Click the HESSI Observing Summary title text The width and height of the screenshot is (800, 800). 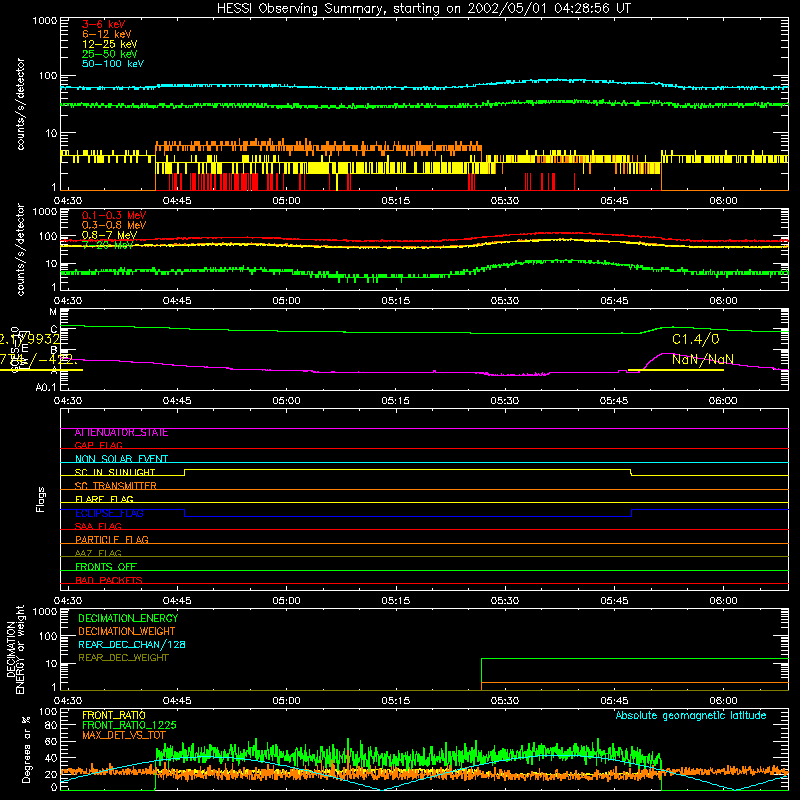[x=423, y=9]
